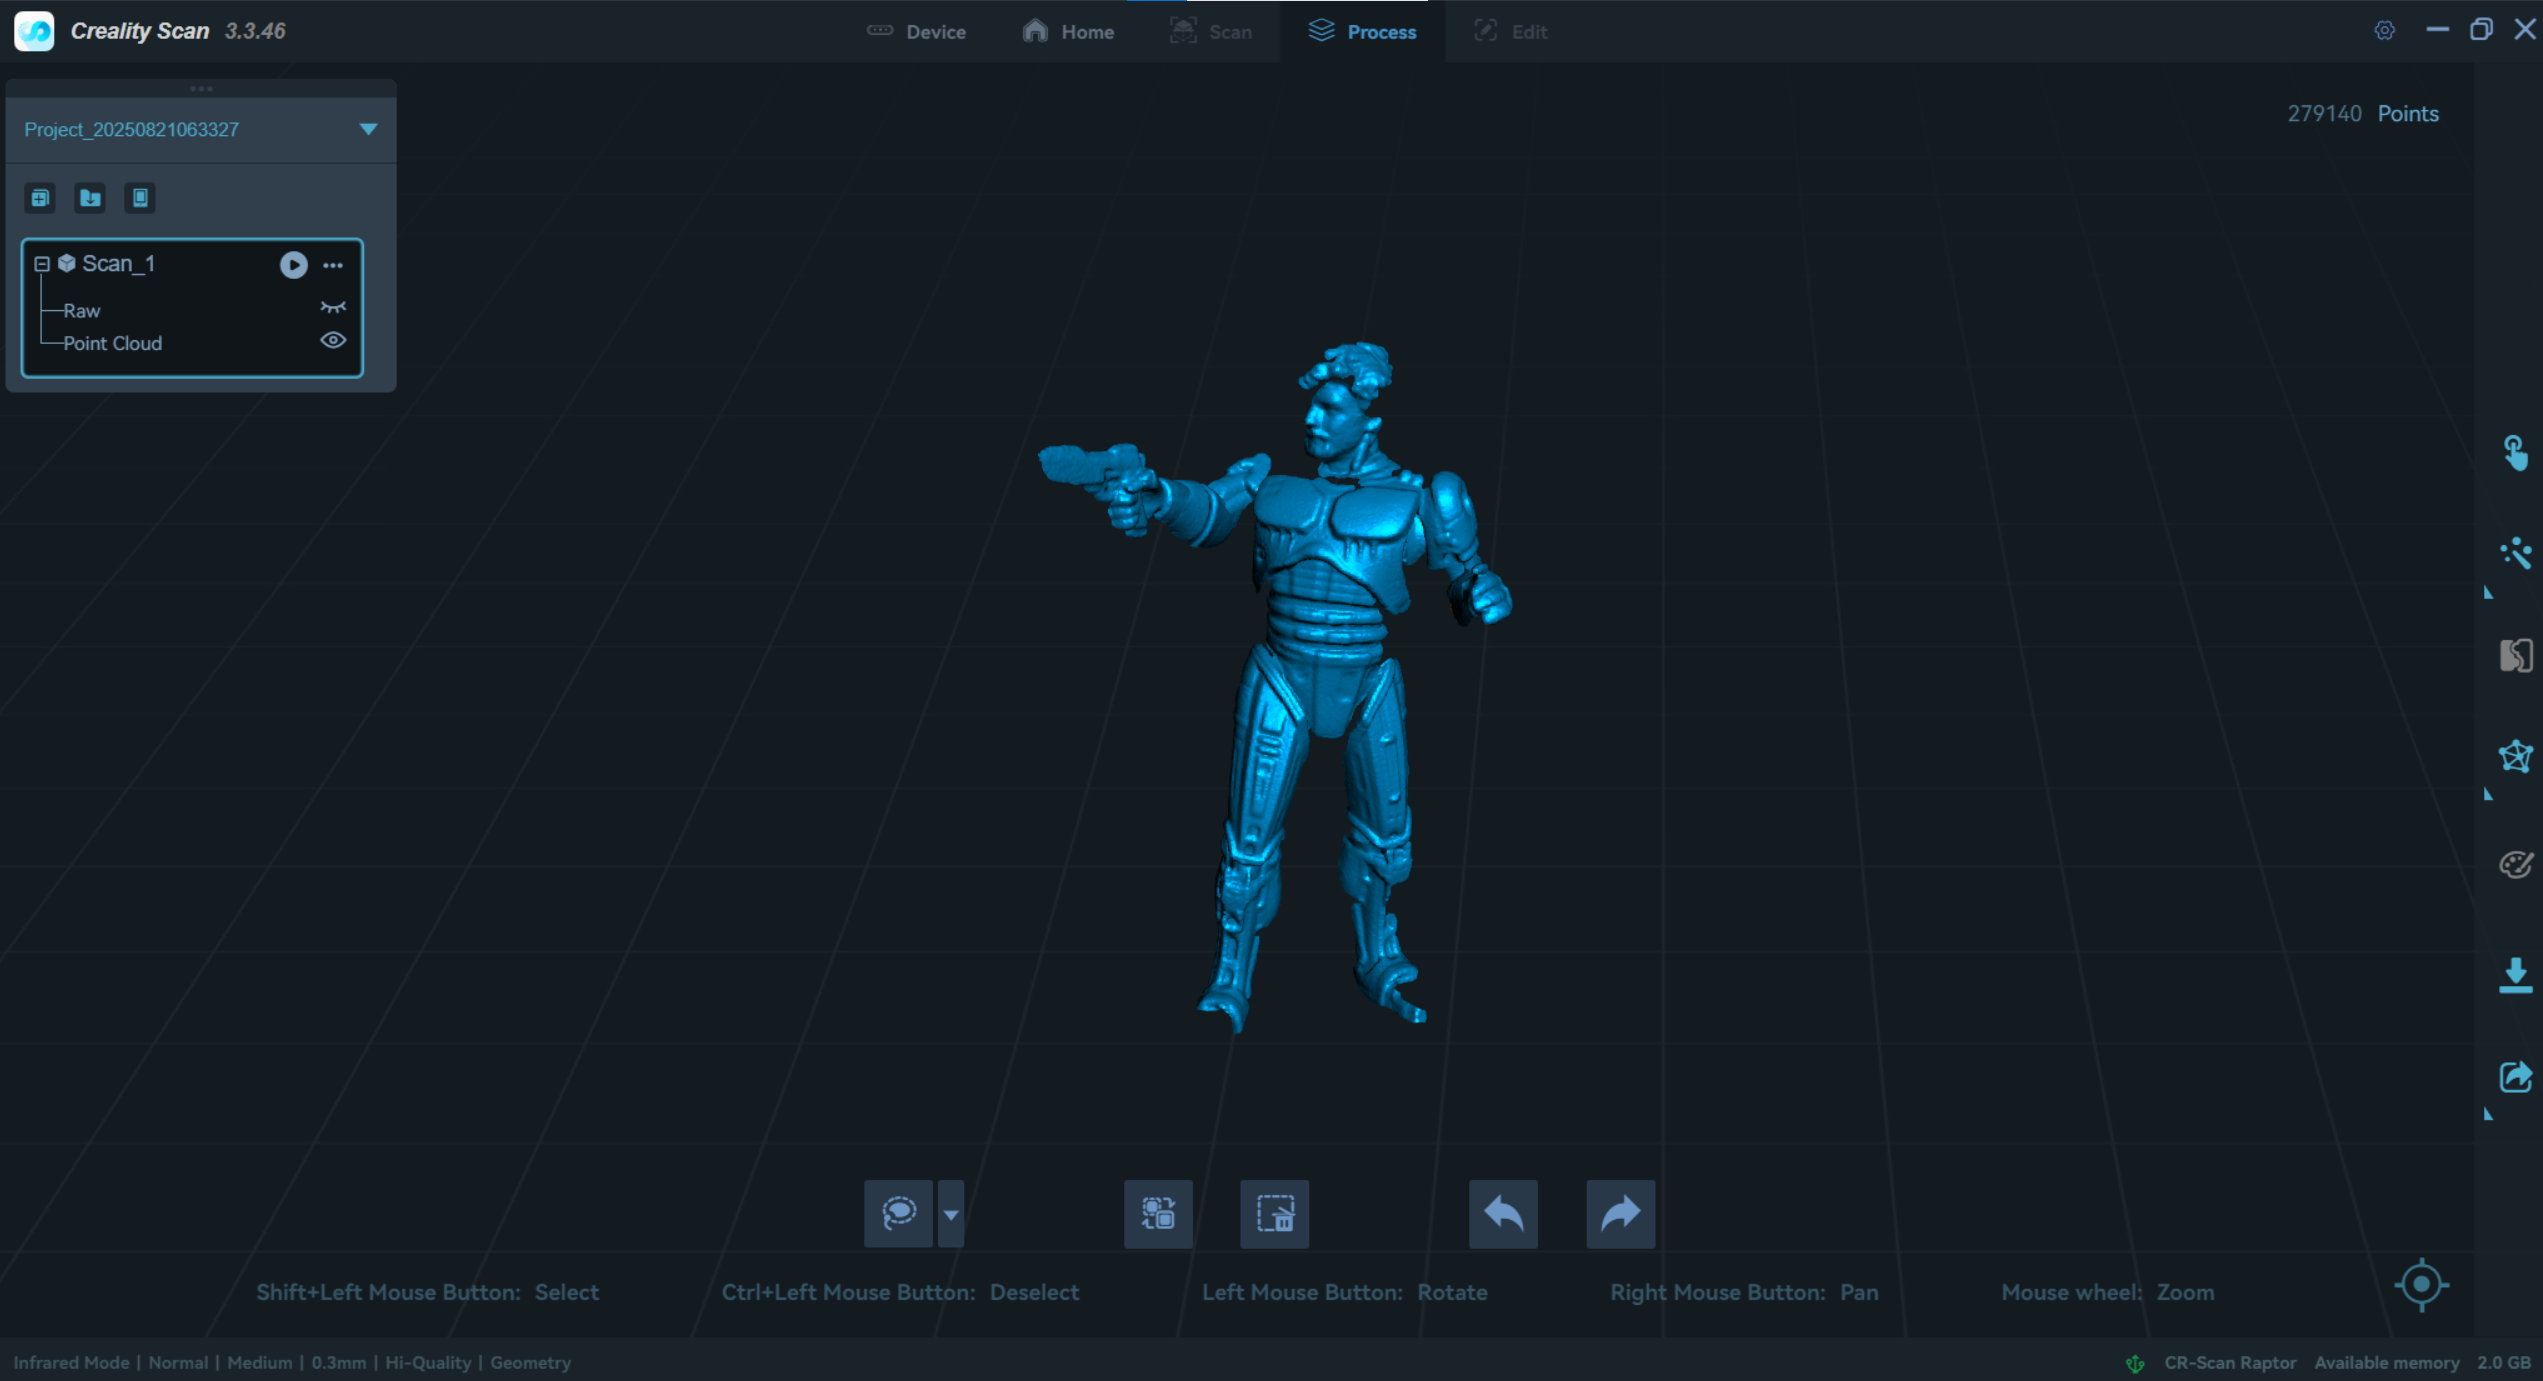Click the undo arrow button

coord(1502,1213)
